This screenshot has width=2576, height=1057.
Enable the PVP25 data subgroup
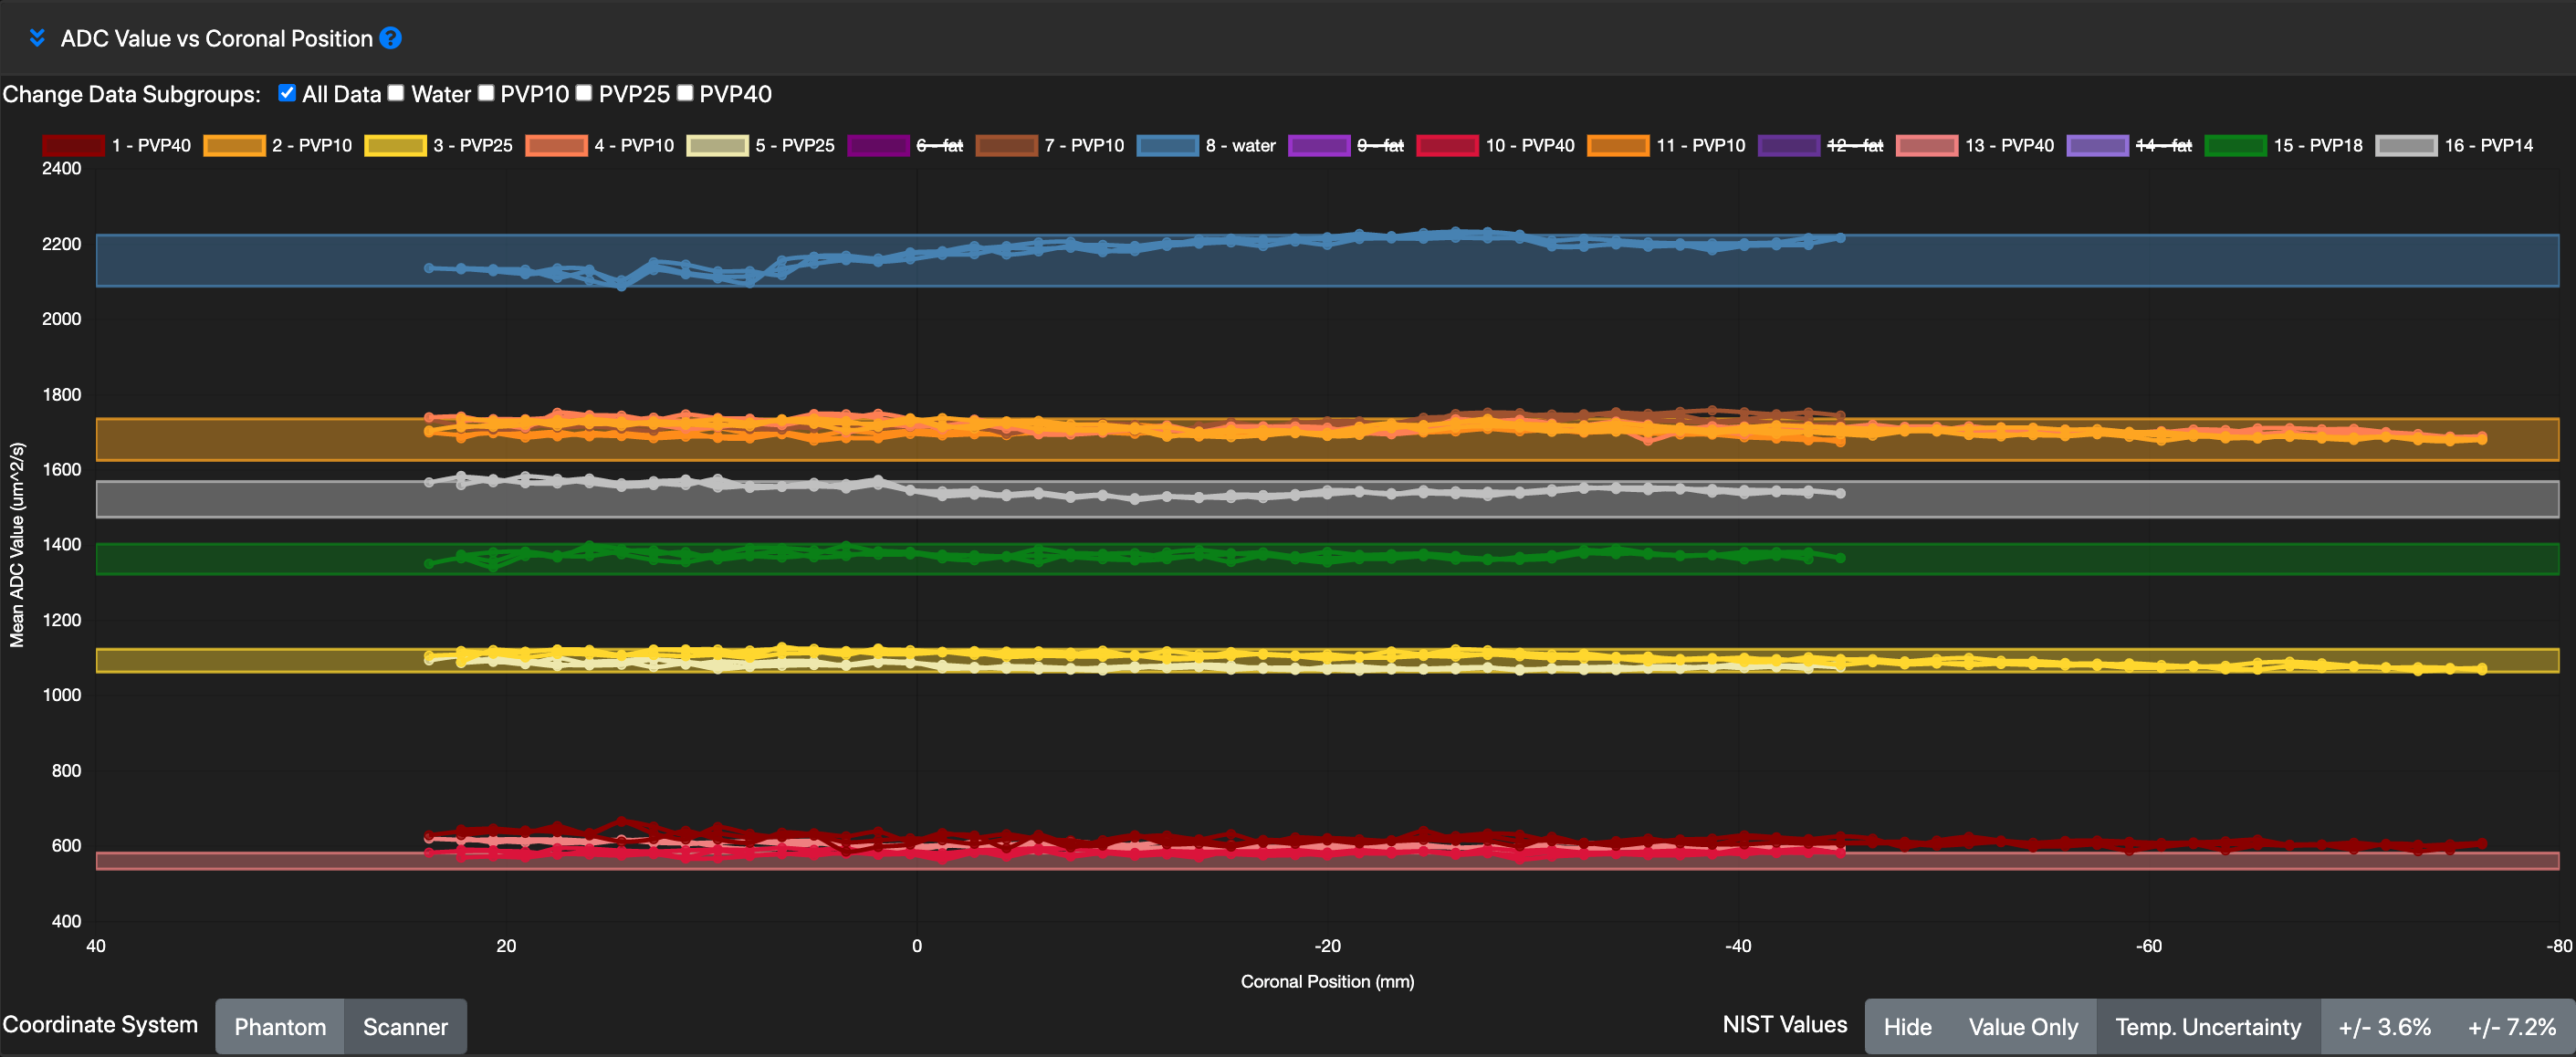(584, 92)
